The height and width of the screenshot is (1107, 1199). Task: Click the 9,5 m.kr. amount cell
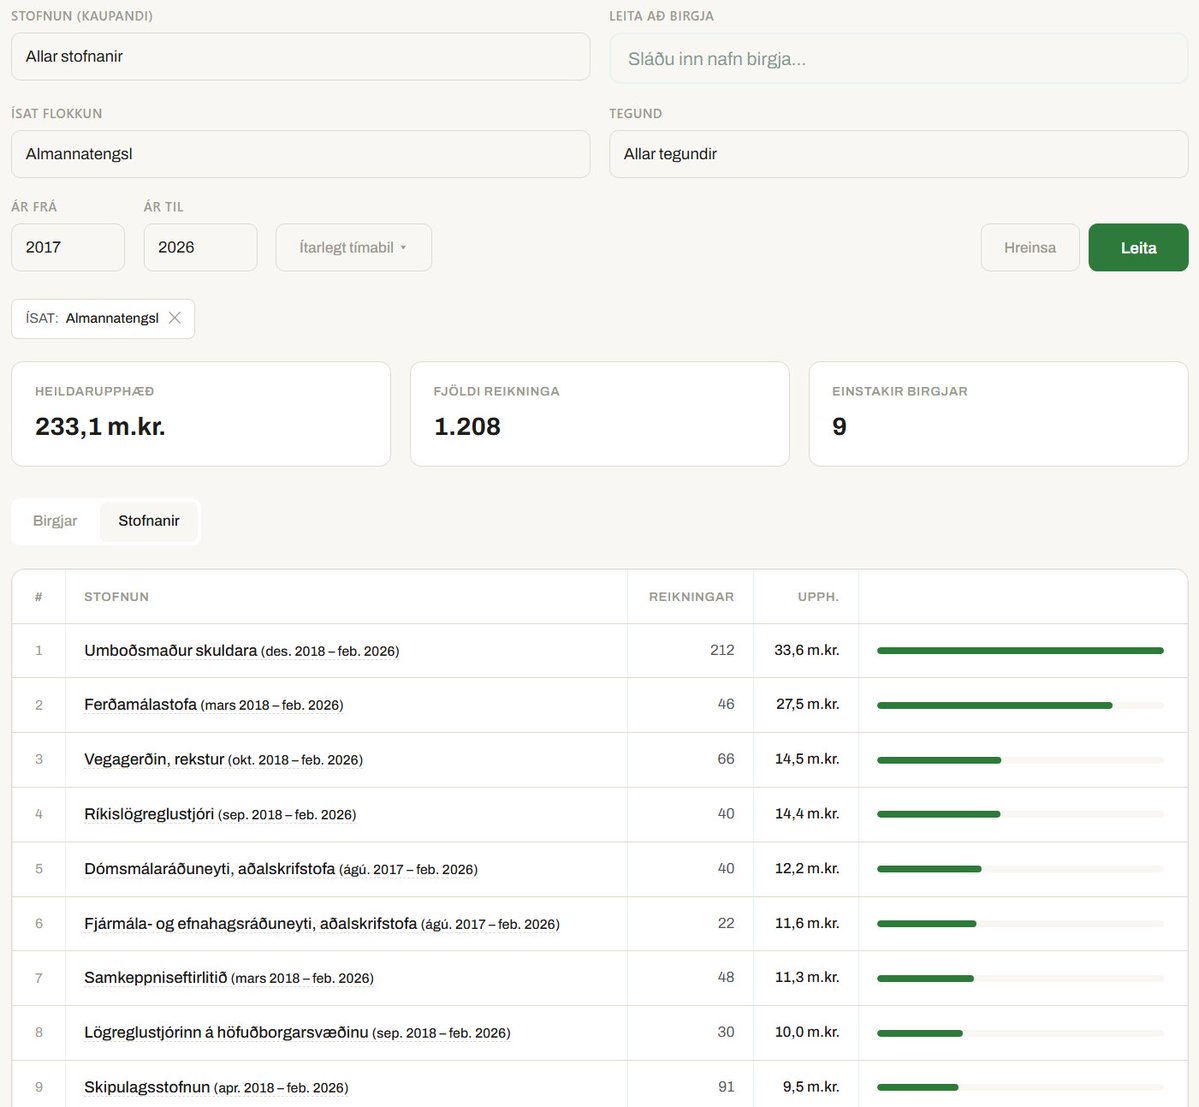(811, 1087)
